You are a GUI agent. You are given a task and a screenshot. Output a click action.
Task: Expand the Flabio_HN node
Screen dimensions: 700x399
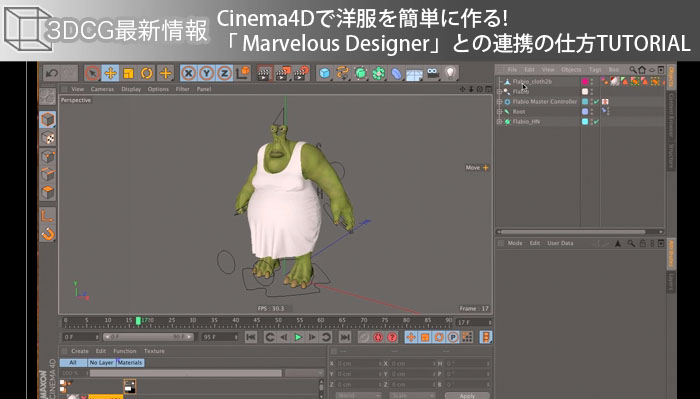coord(500,121)
